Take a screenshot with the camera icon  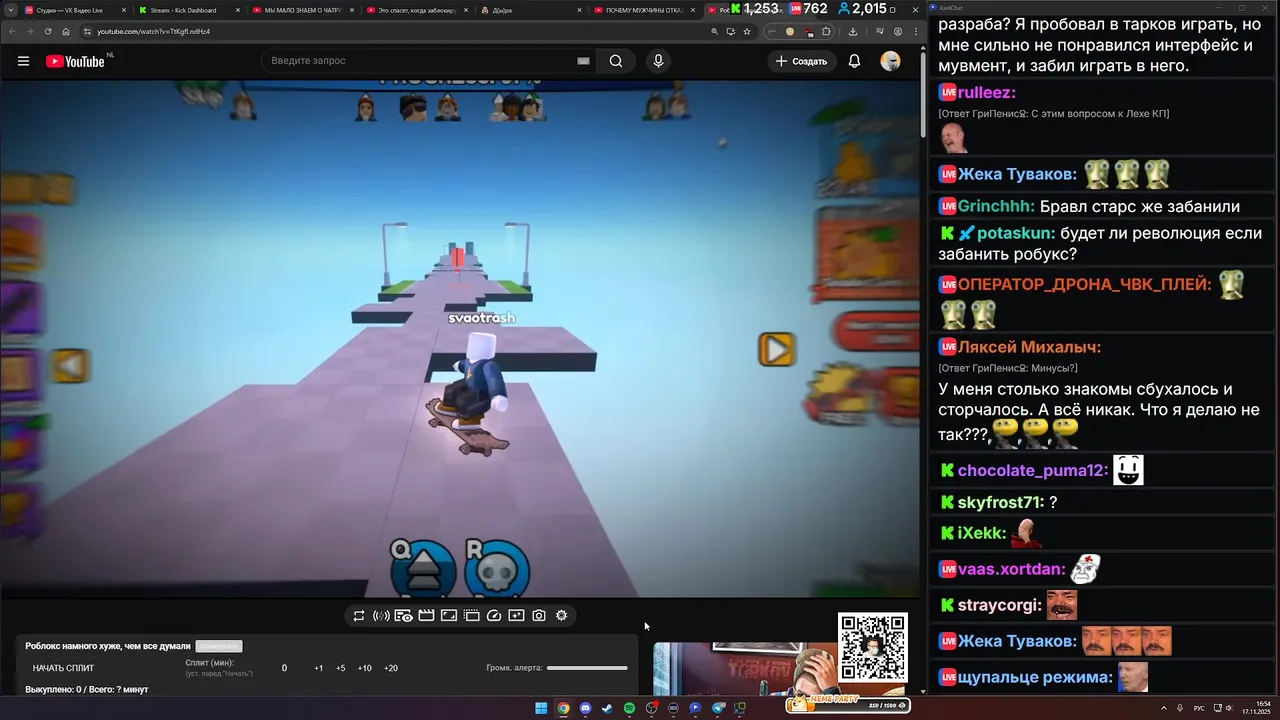click(x=539, y=616)
